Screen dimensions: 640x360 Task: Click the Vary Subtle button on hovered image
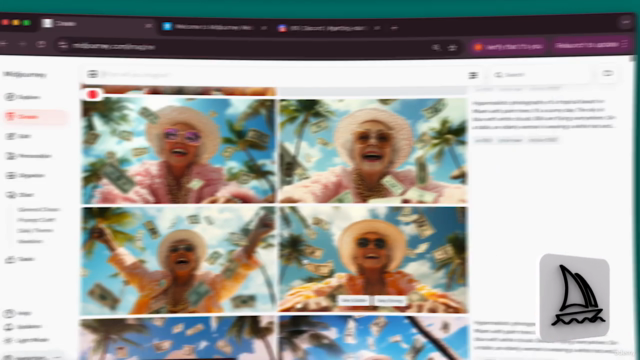(354, 300)
